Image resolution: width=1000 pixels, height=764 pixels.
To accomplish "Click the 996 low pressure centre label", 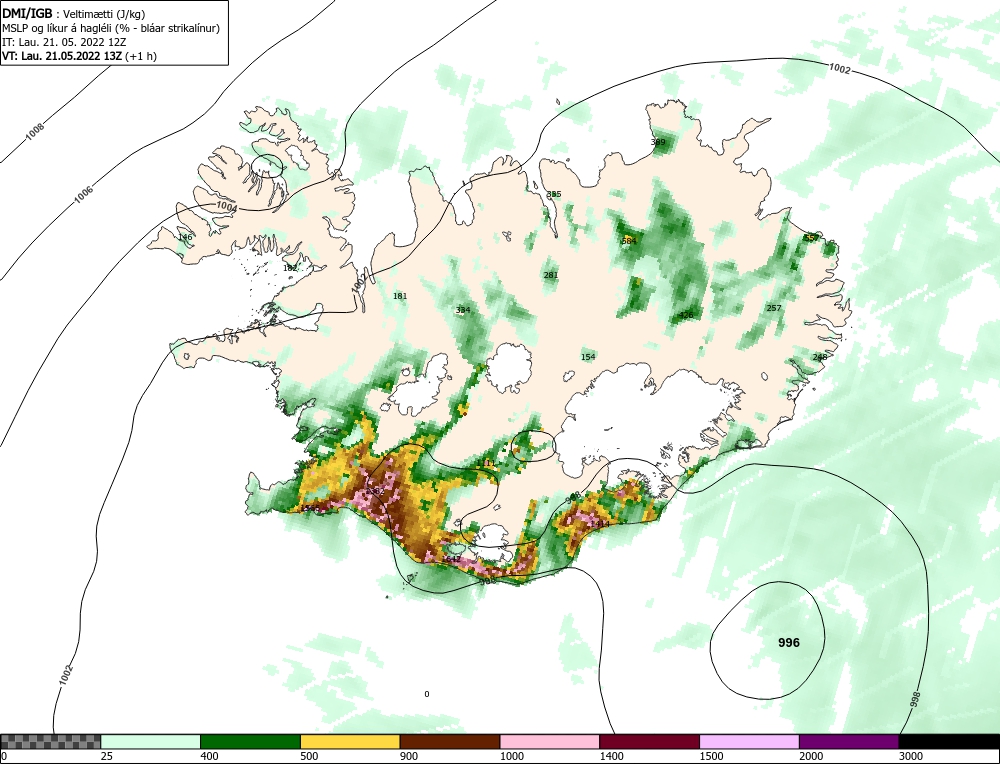I will point(789,643).
